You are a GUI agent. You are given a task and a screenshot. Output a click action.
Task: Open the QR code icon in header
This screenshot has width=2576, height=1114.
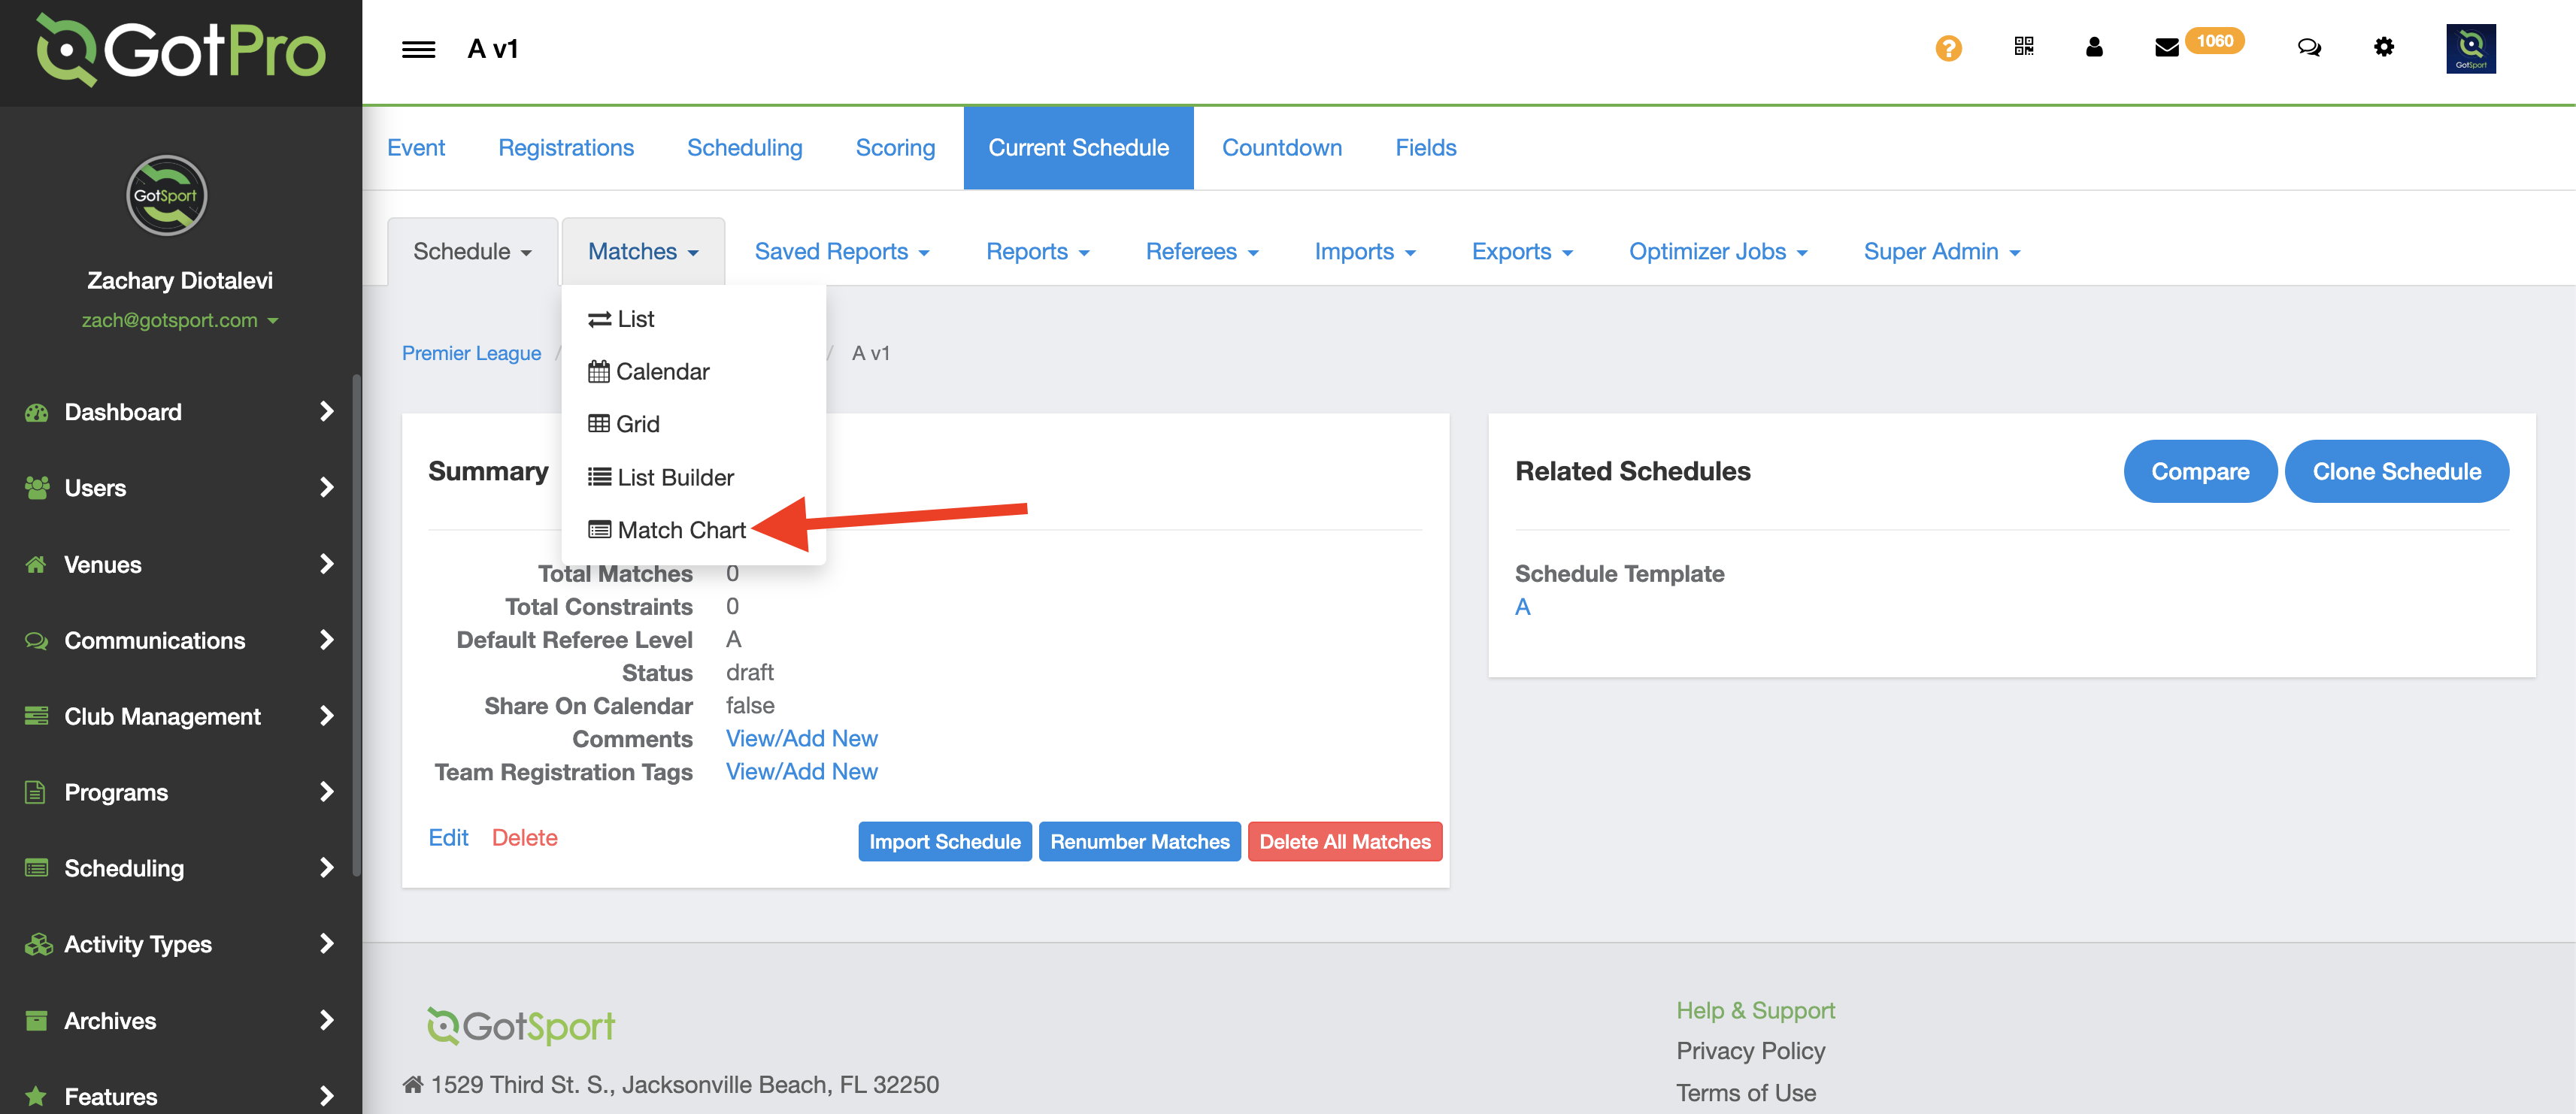coord(2023,47)
